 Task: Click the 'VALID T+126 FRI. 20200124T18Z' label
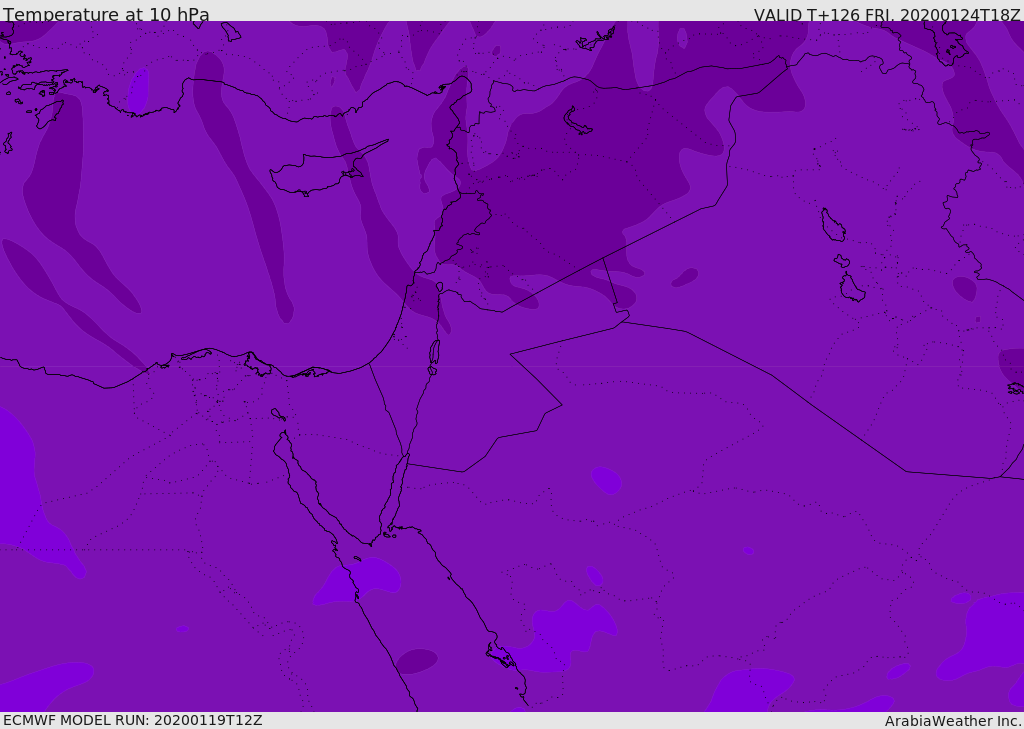887,15
